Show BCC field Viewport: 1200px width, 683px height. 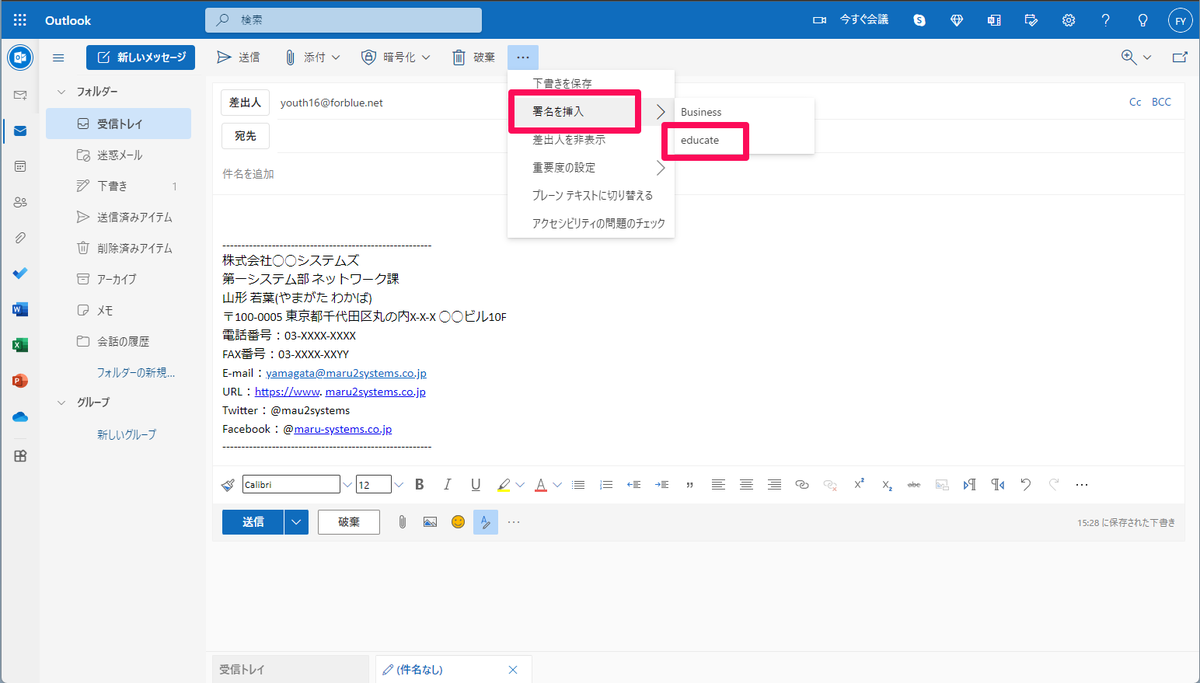[x=1161, y=103]
